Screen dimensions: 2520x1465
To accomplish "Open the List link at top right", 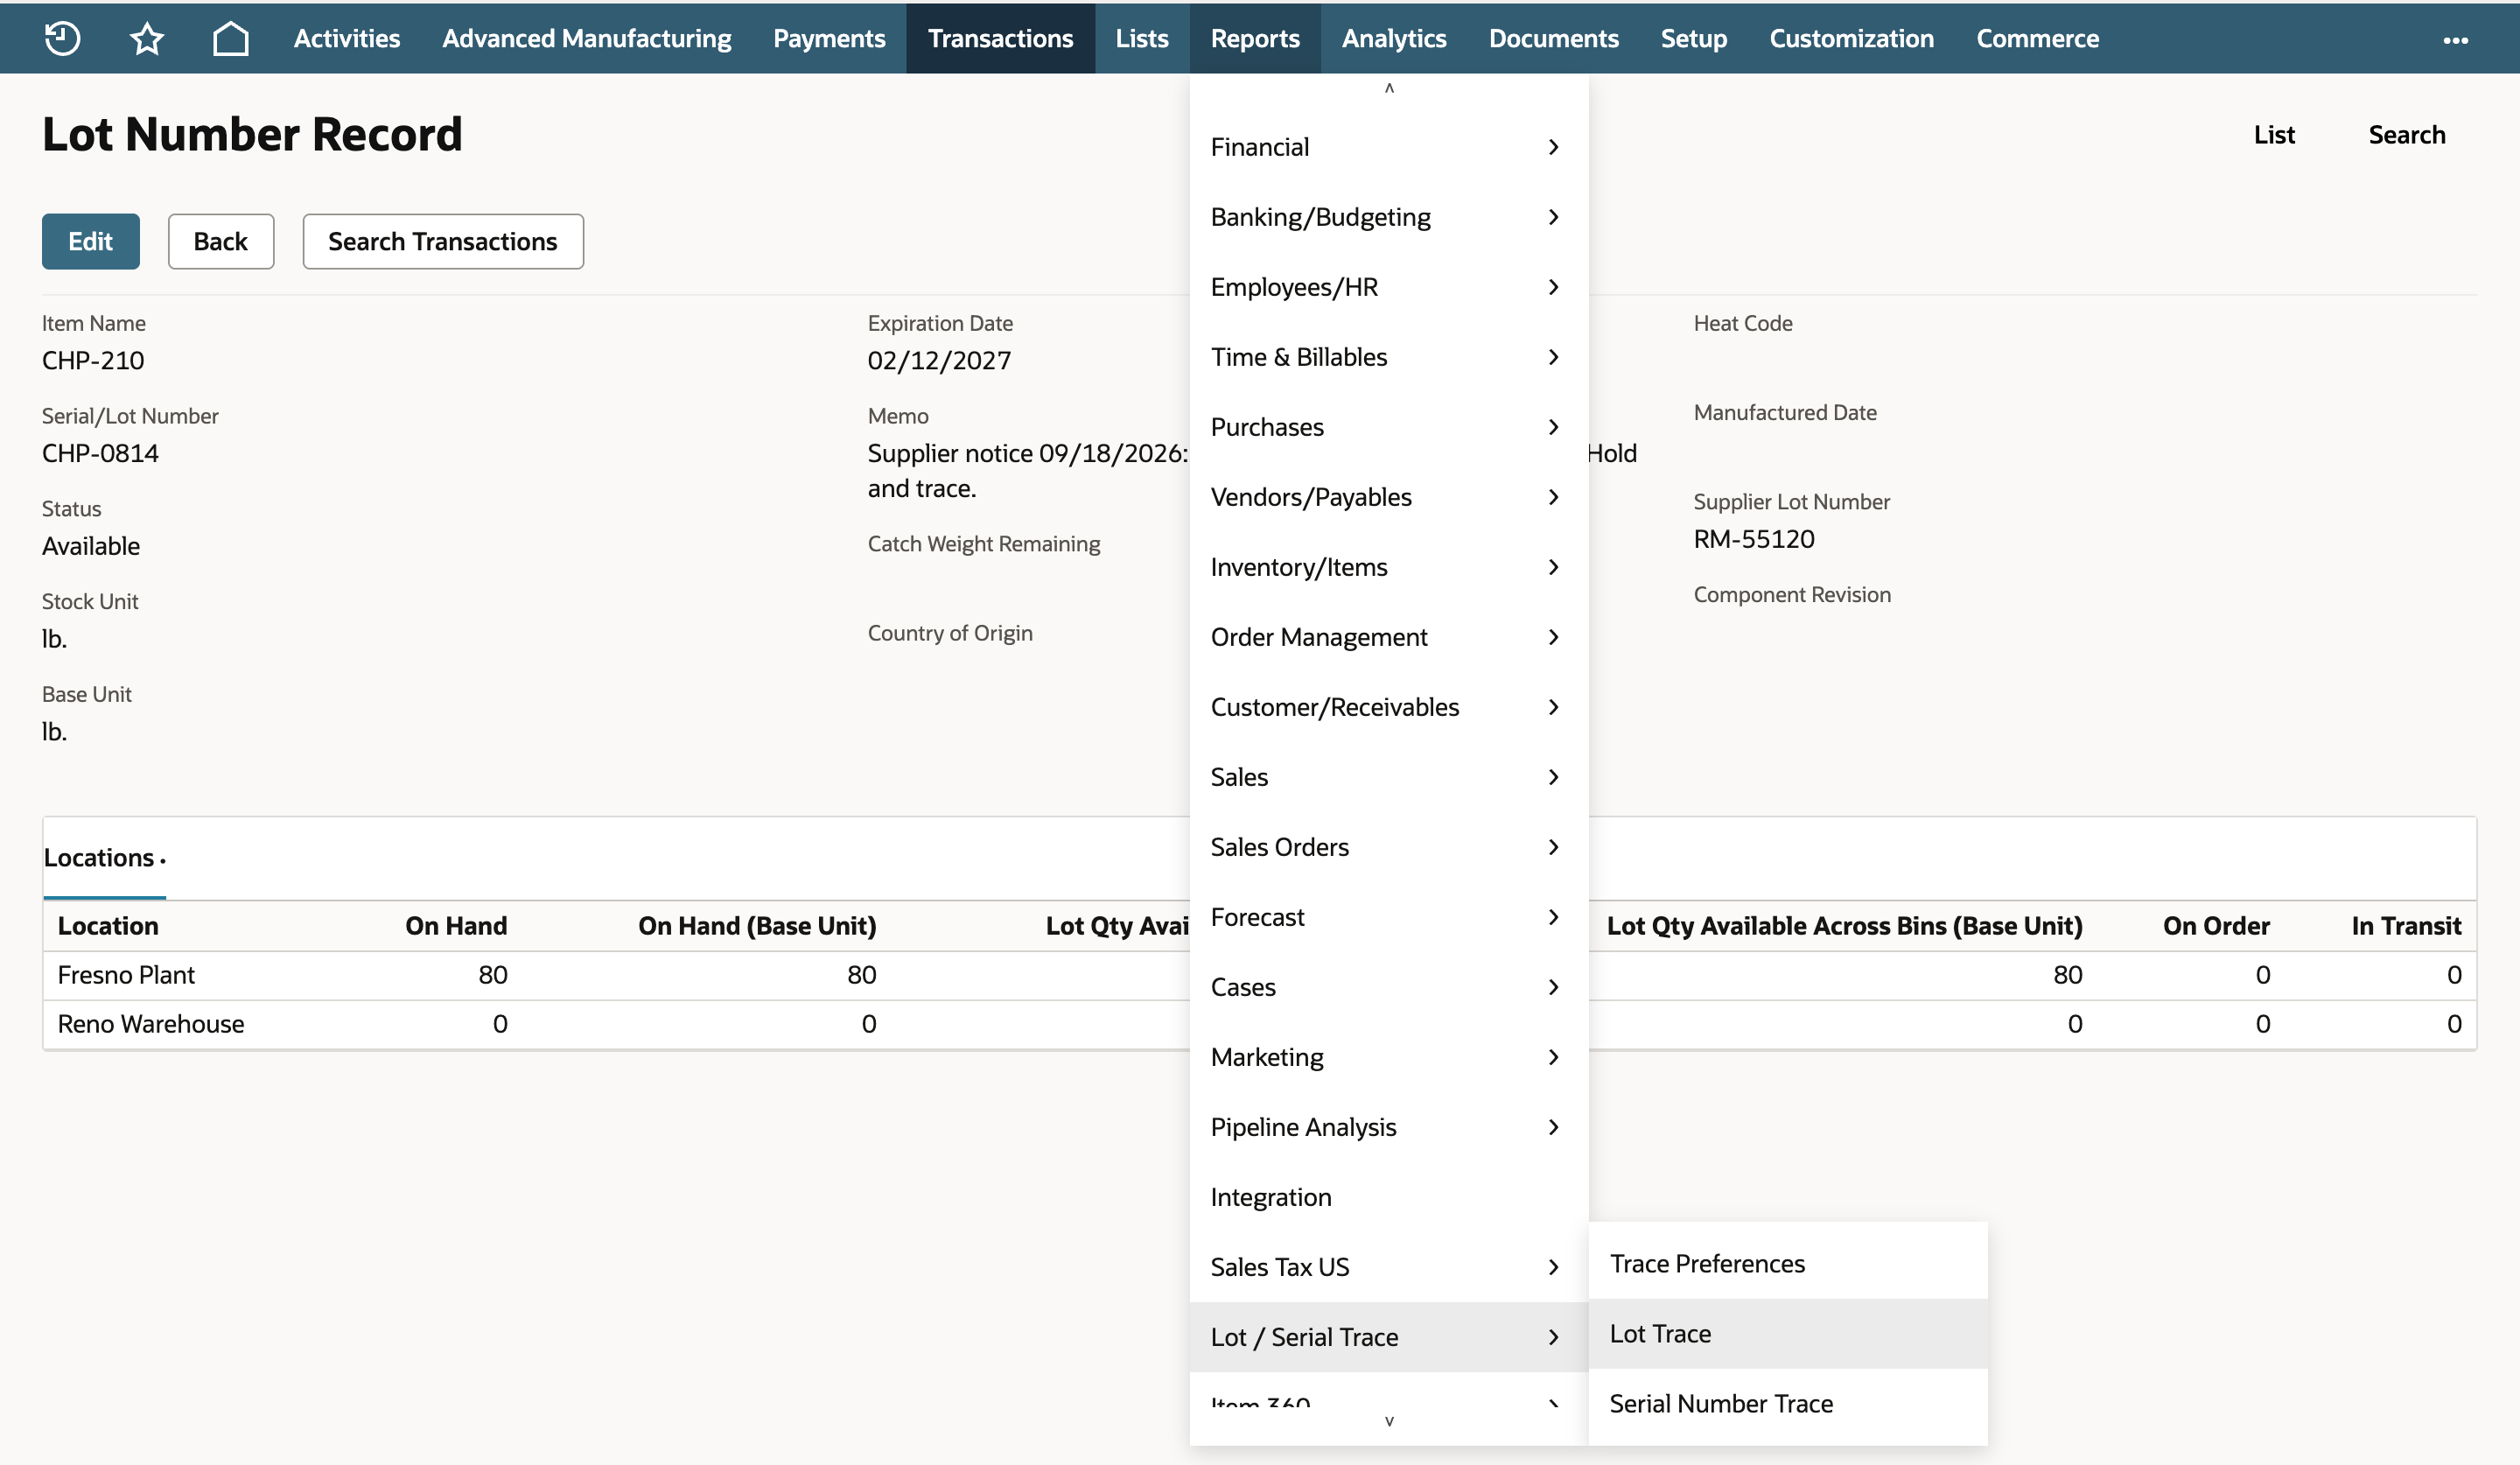I will (2274, 135).
